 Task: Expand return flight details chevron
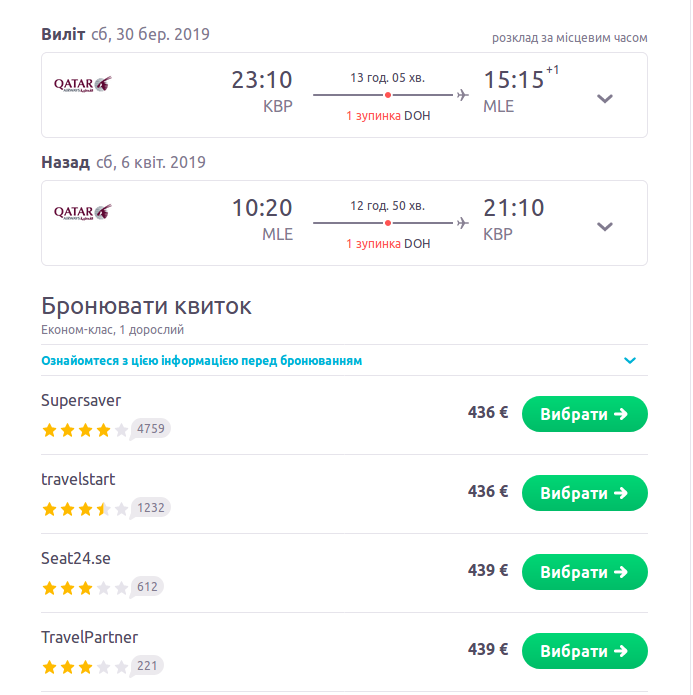click(x=604, y=226)
